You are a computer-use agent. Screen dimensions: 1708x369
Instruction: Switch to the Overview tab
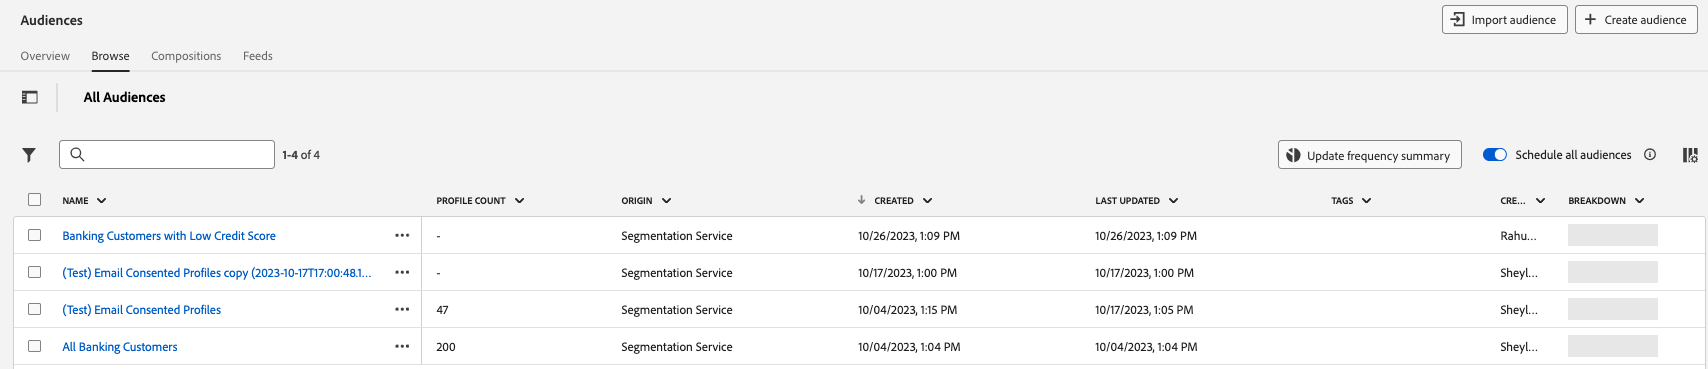tap(45, 56)
